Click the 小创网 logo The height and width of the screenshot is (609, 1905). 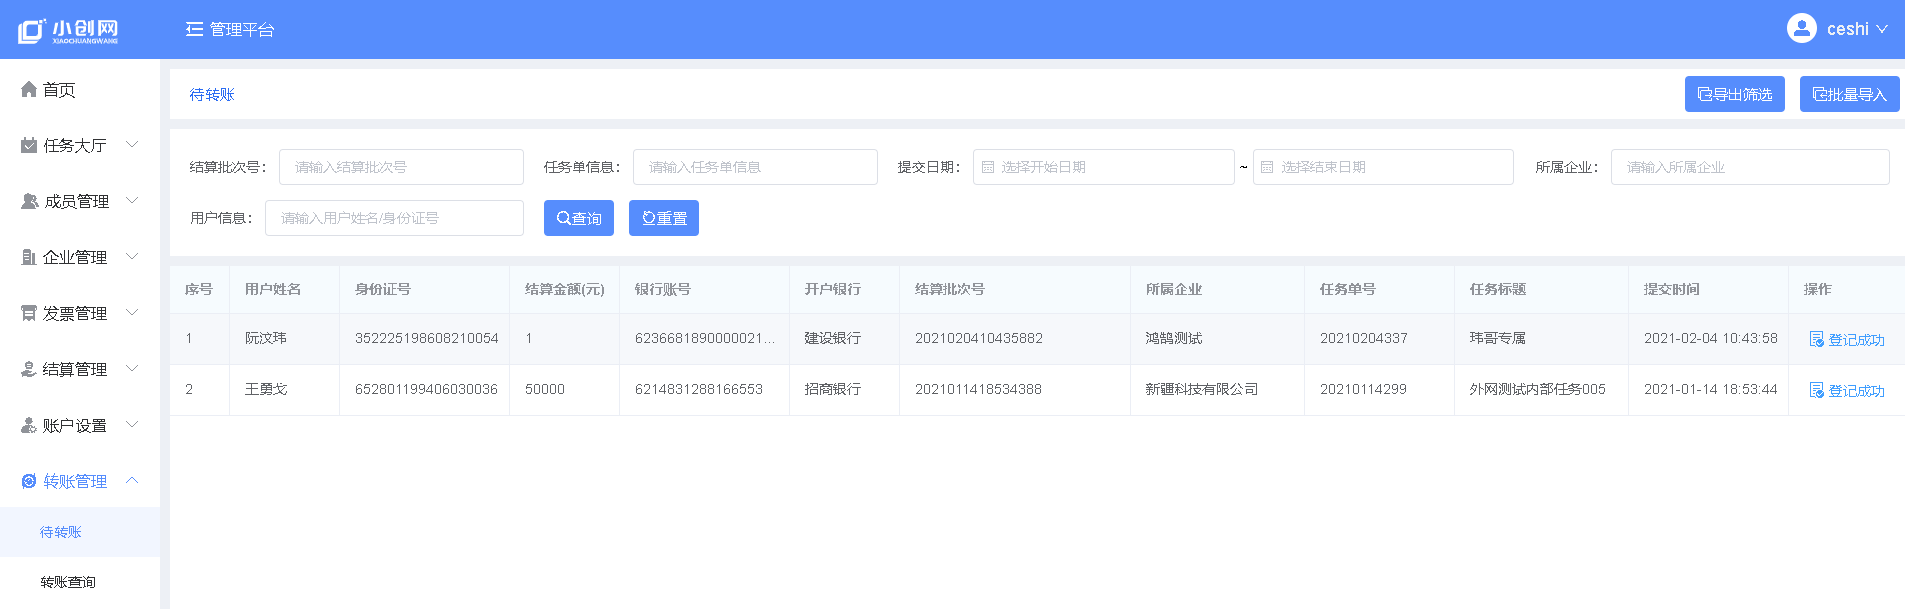pos(68,30)
